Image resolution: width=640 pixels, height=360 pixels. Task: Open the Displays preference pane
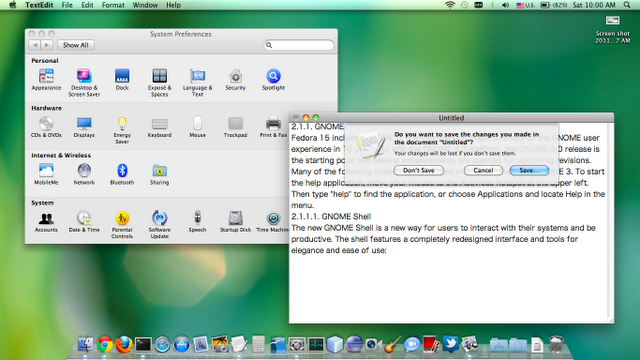84,127
